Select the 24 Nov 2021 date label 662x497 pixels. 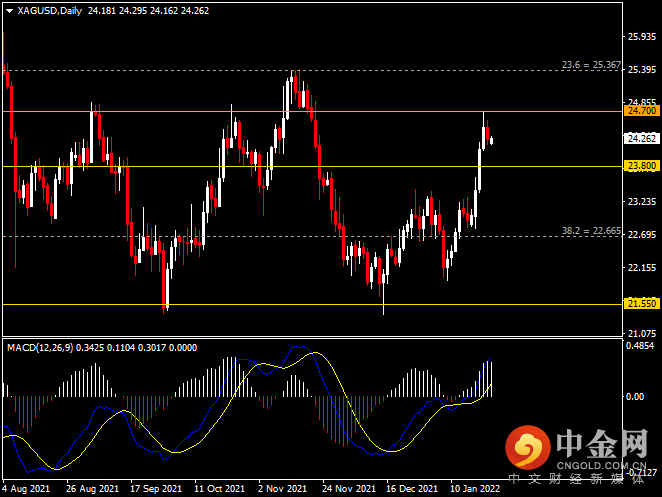pos(349,489)
